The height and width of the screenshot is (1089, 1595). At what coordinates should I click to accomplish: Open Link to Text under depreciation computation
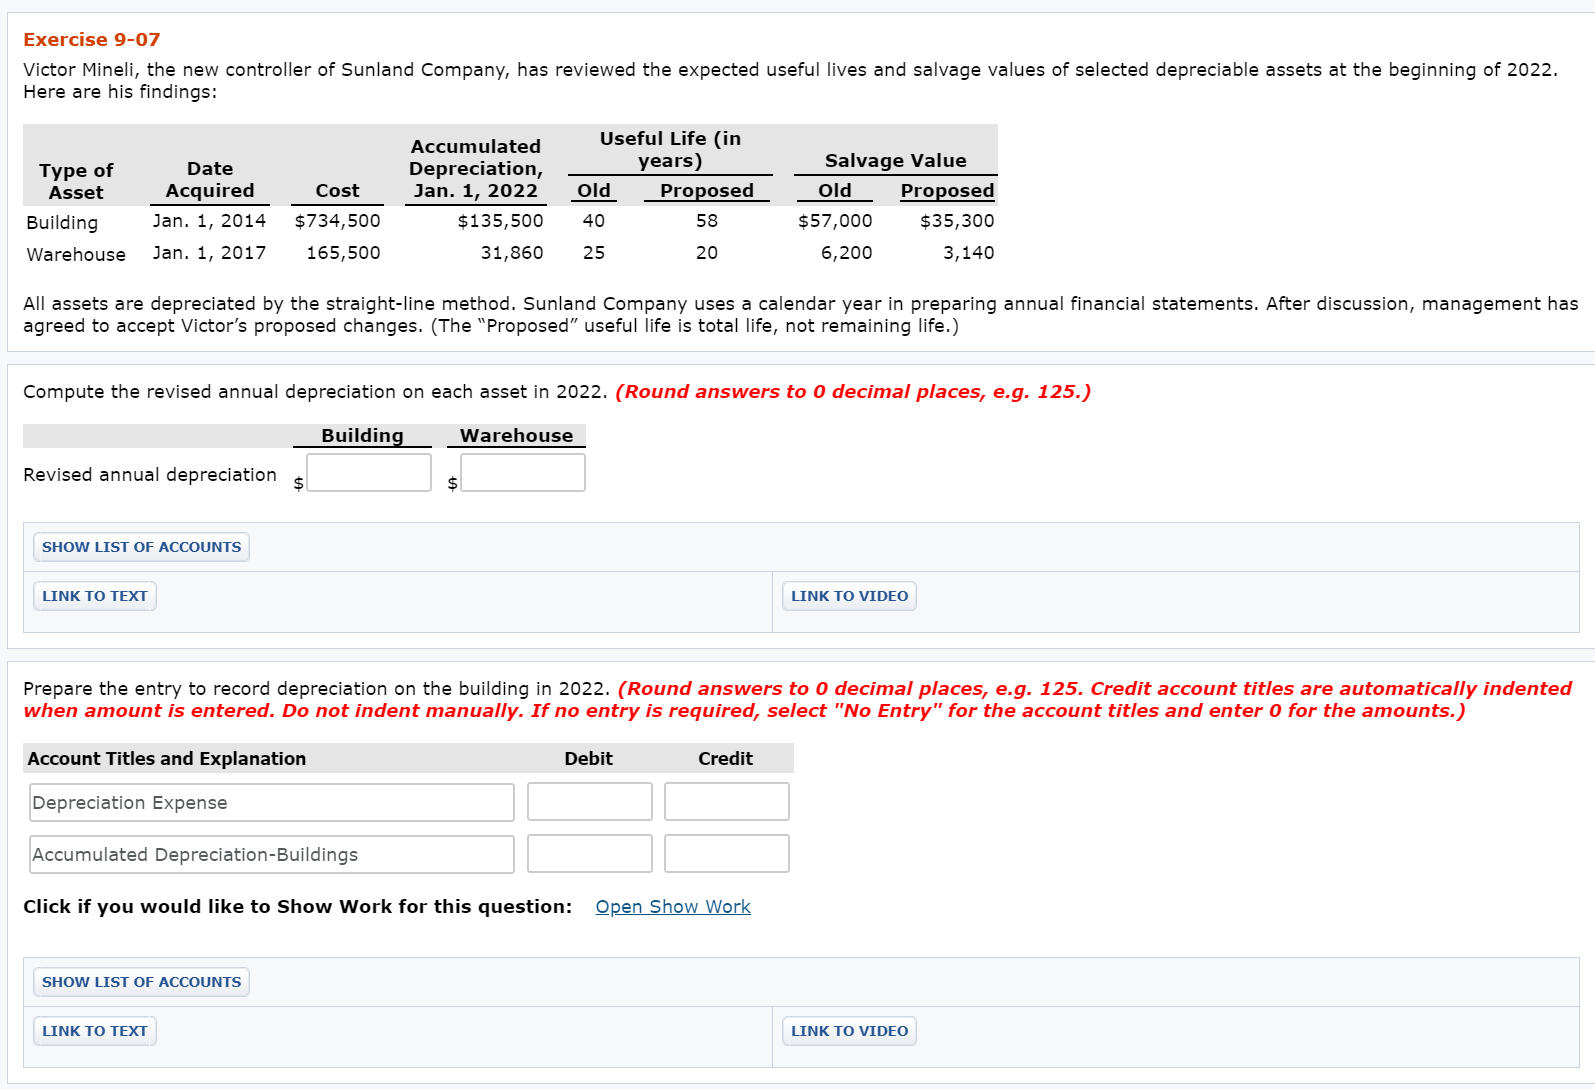[x=95, y=596]
